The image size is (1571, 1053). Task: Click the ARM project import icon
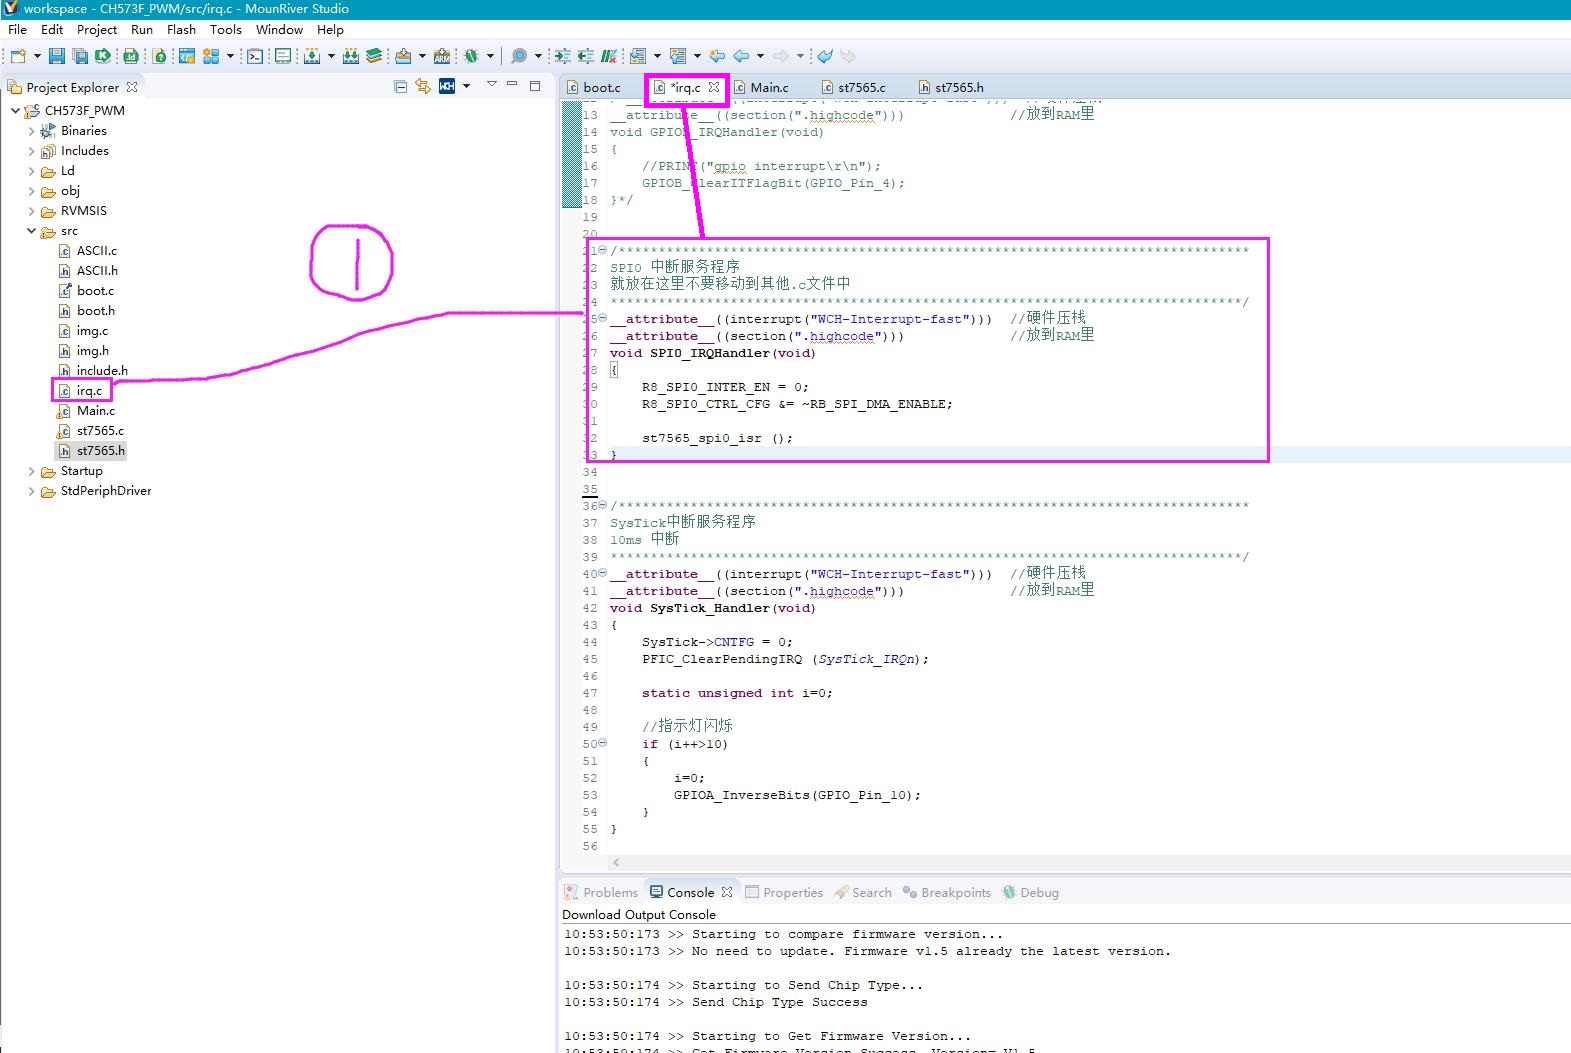point(442,56)
